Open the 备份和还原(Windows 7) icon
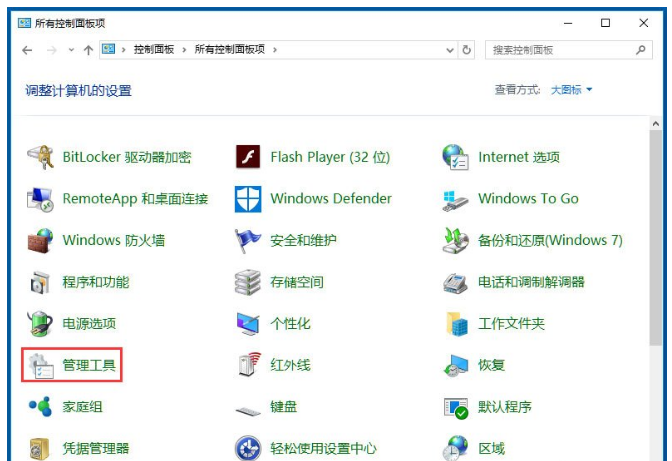This screenshot has width=672, height=461. coord(455,241)
